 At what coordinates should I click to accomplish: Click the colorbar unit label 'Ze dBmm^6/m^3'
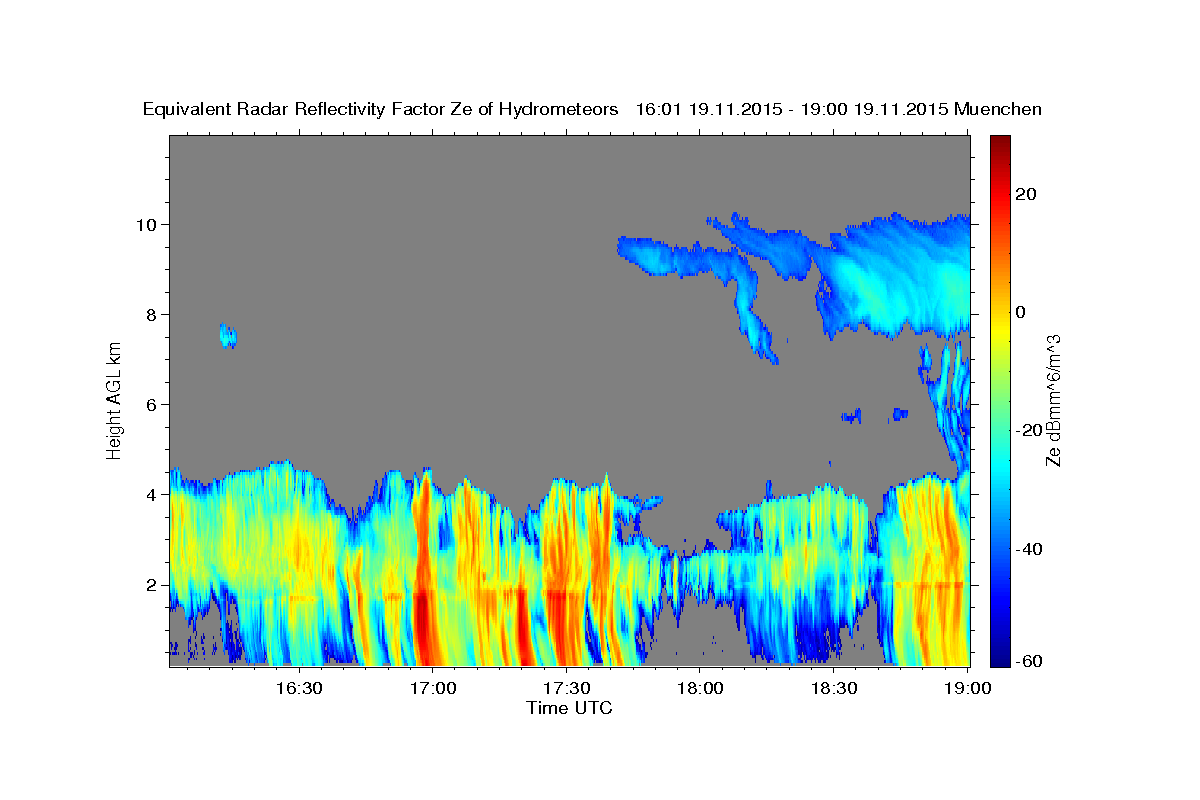pyautogui.click(x=1053, y=400)
